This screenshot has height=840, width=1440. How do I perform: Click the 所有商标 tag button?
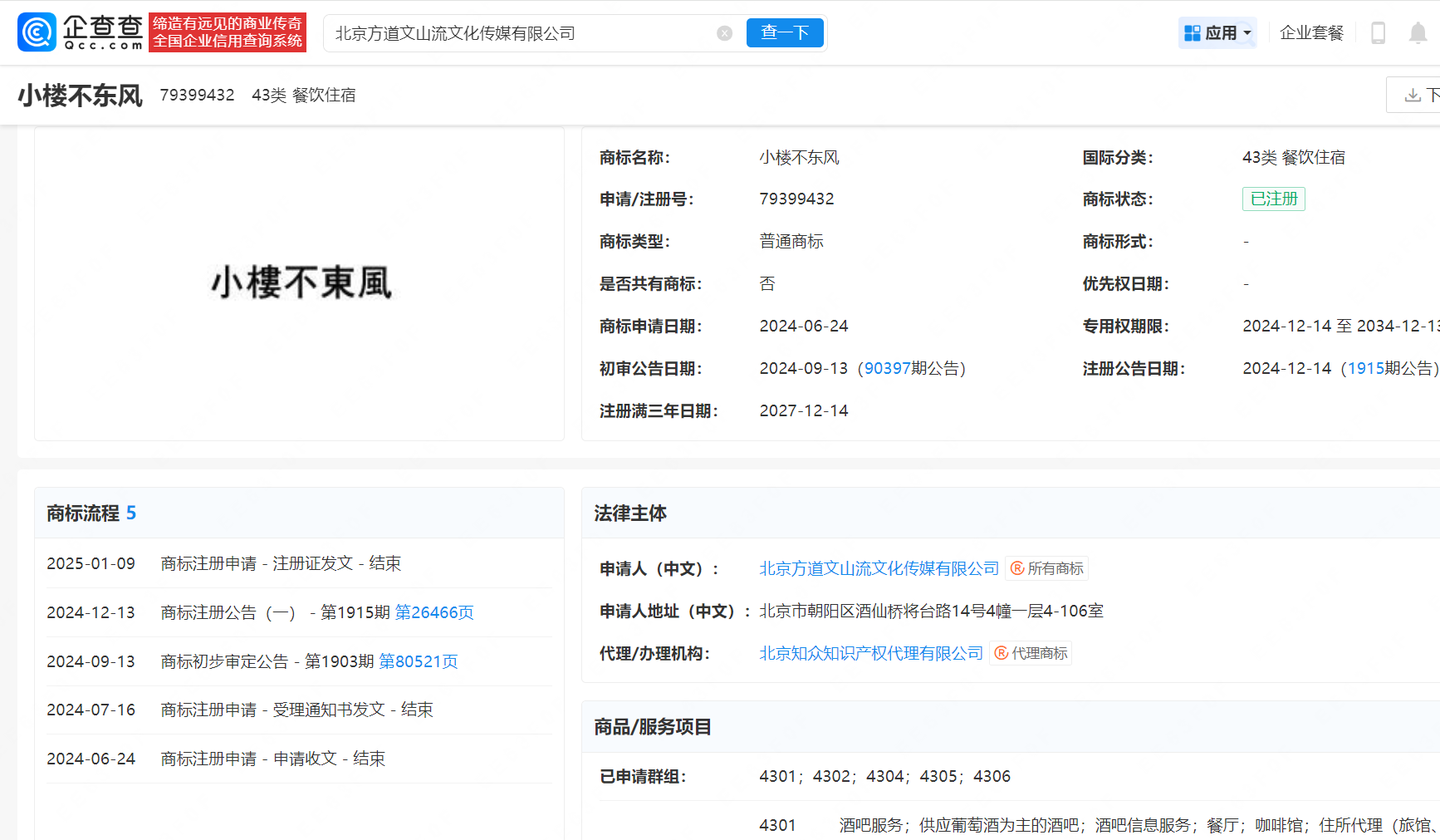(x=1047, y=569)
